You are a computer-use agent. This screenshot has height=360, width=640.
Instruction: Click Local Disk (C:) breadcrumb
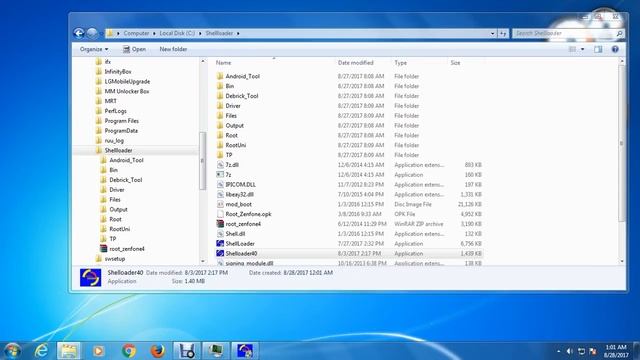click(x=177, y=33)
